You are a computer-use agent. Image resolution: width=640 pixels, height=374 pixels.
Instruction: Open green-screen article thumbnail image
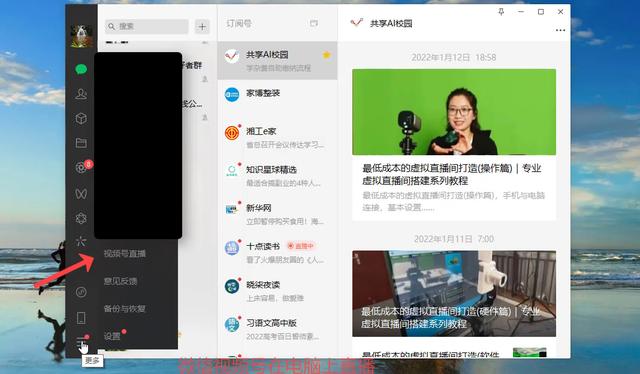[454, 112]
